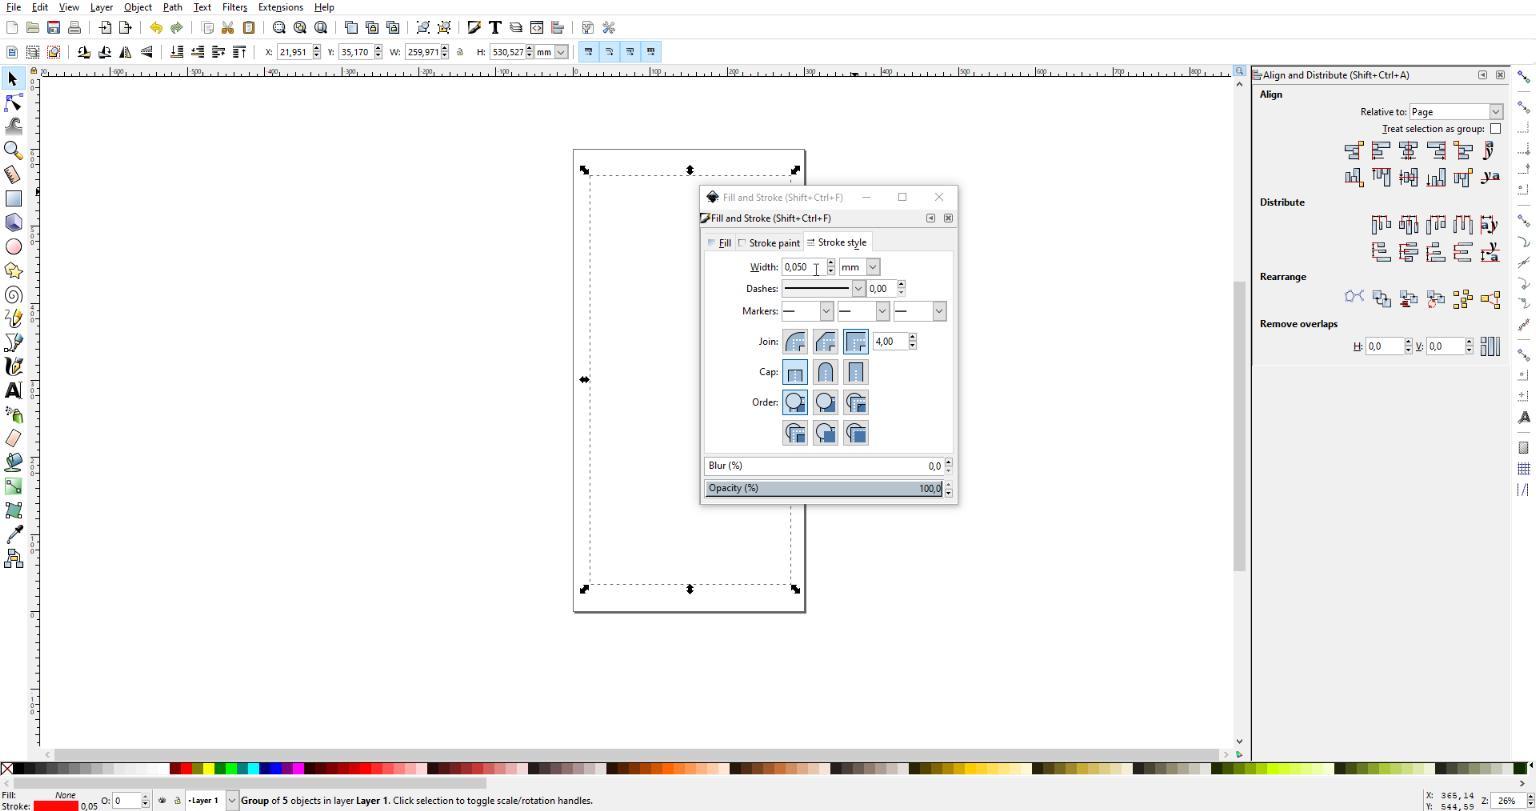The width and height of the screenshot is (1536, 811).
Task: Click the X position input field
Action: (294, 52)
